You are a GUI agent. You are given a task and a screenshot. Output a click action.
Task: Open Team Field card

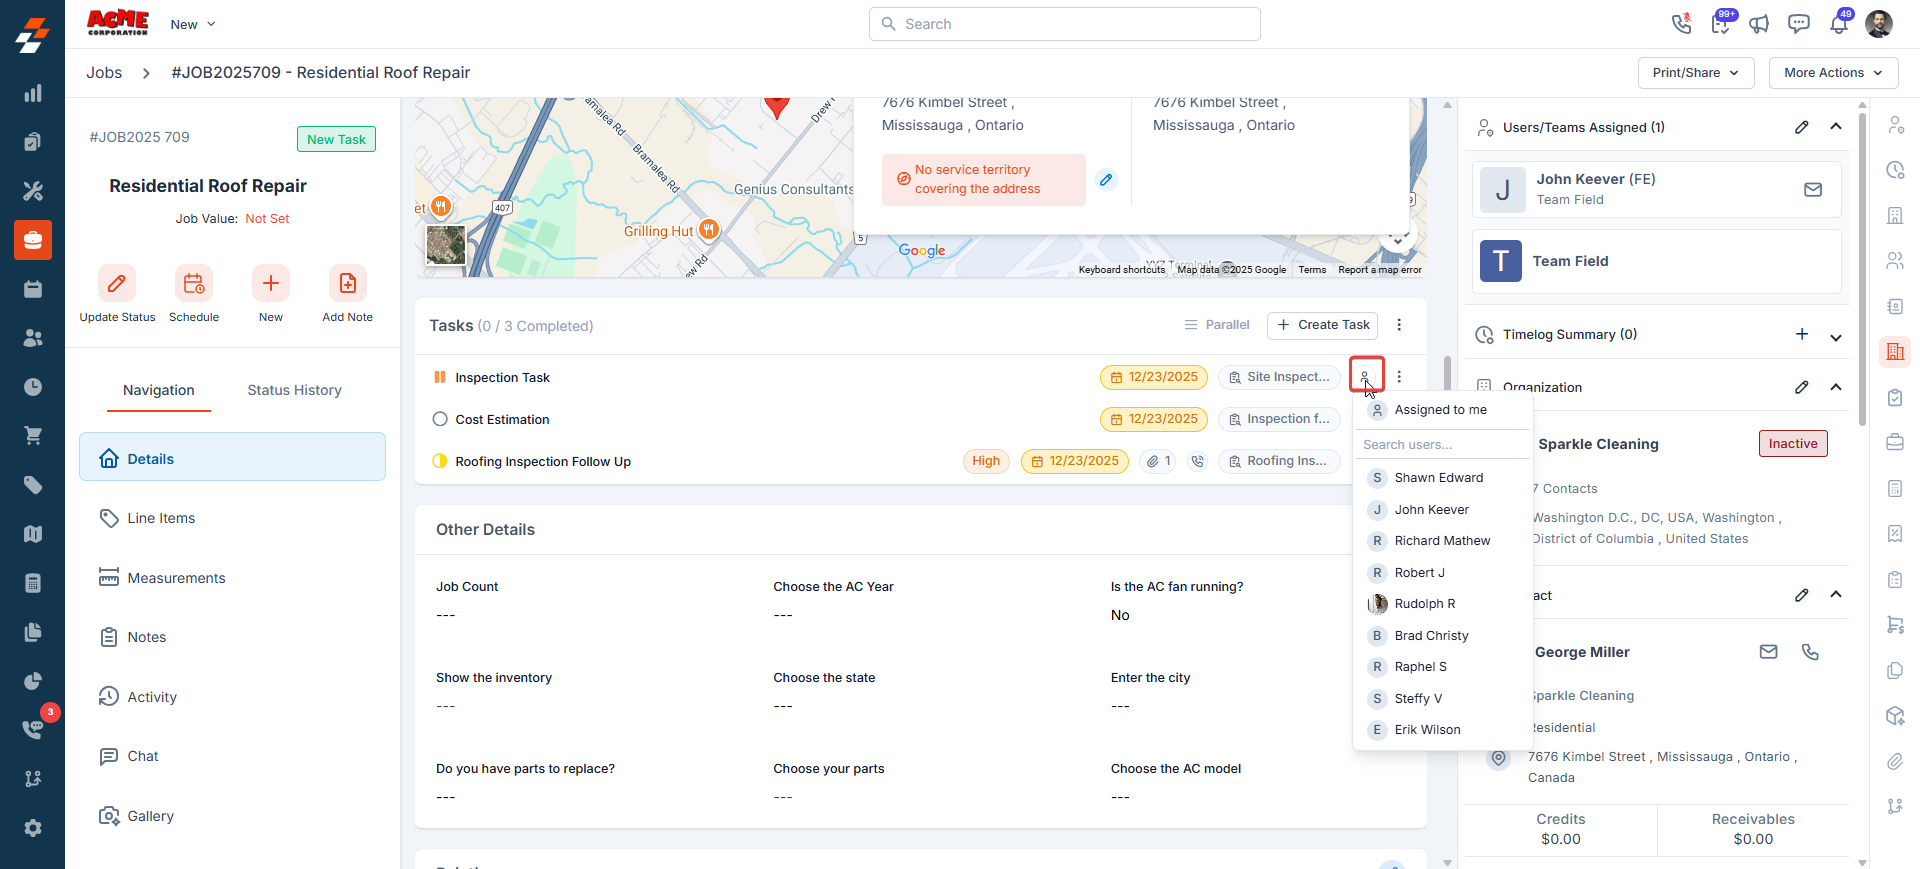pyautogui.click(x=1656, y=261)
